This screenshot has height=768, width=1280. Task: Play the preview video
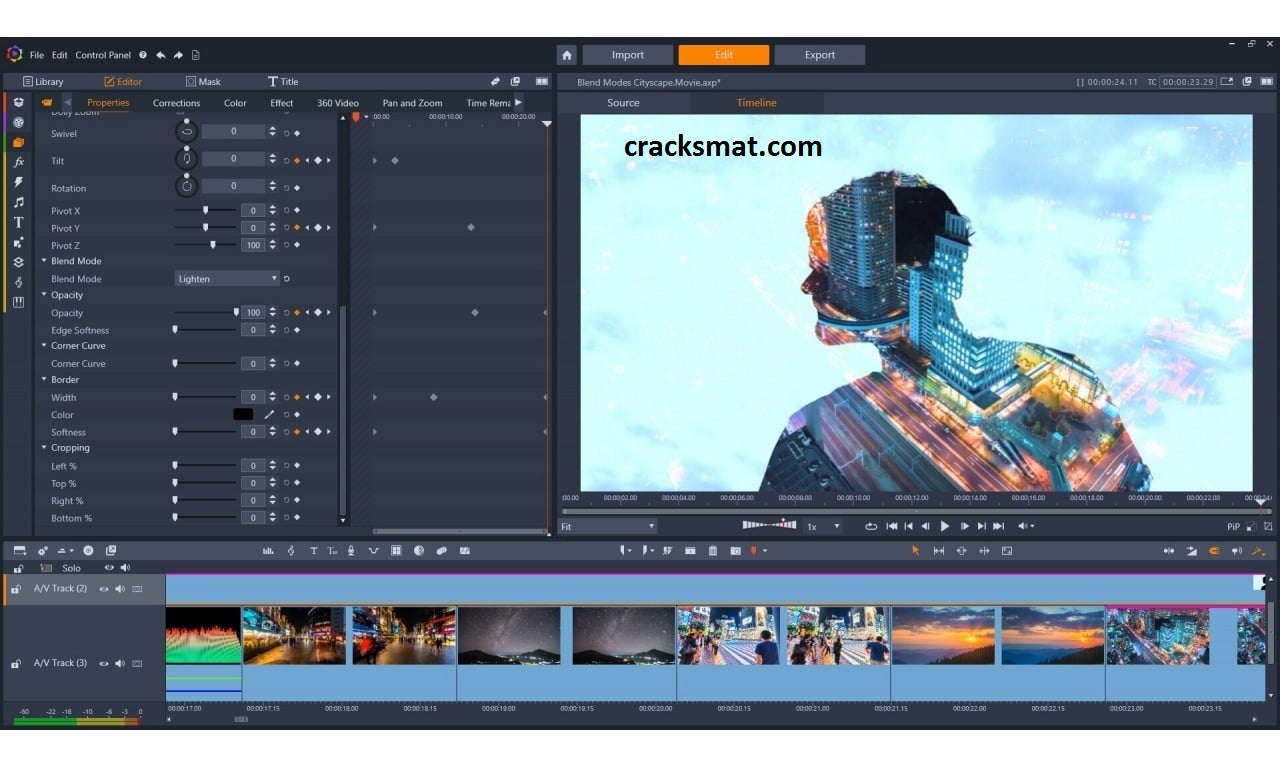coord(945,526)
